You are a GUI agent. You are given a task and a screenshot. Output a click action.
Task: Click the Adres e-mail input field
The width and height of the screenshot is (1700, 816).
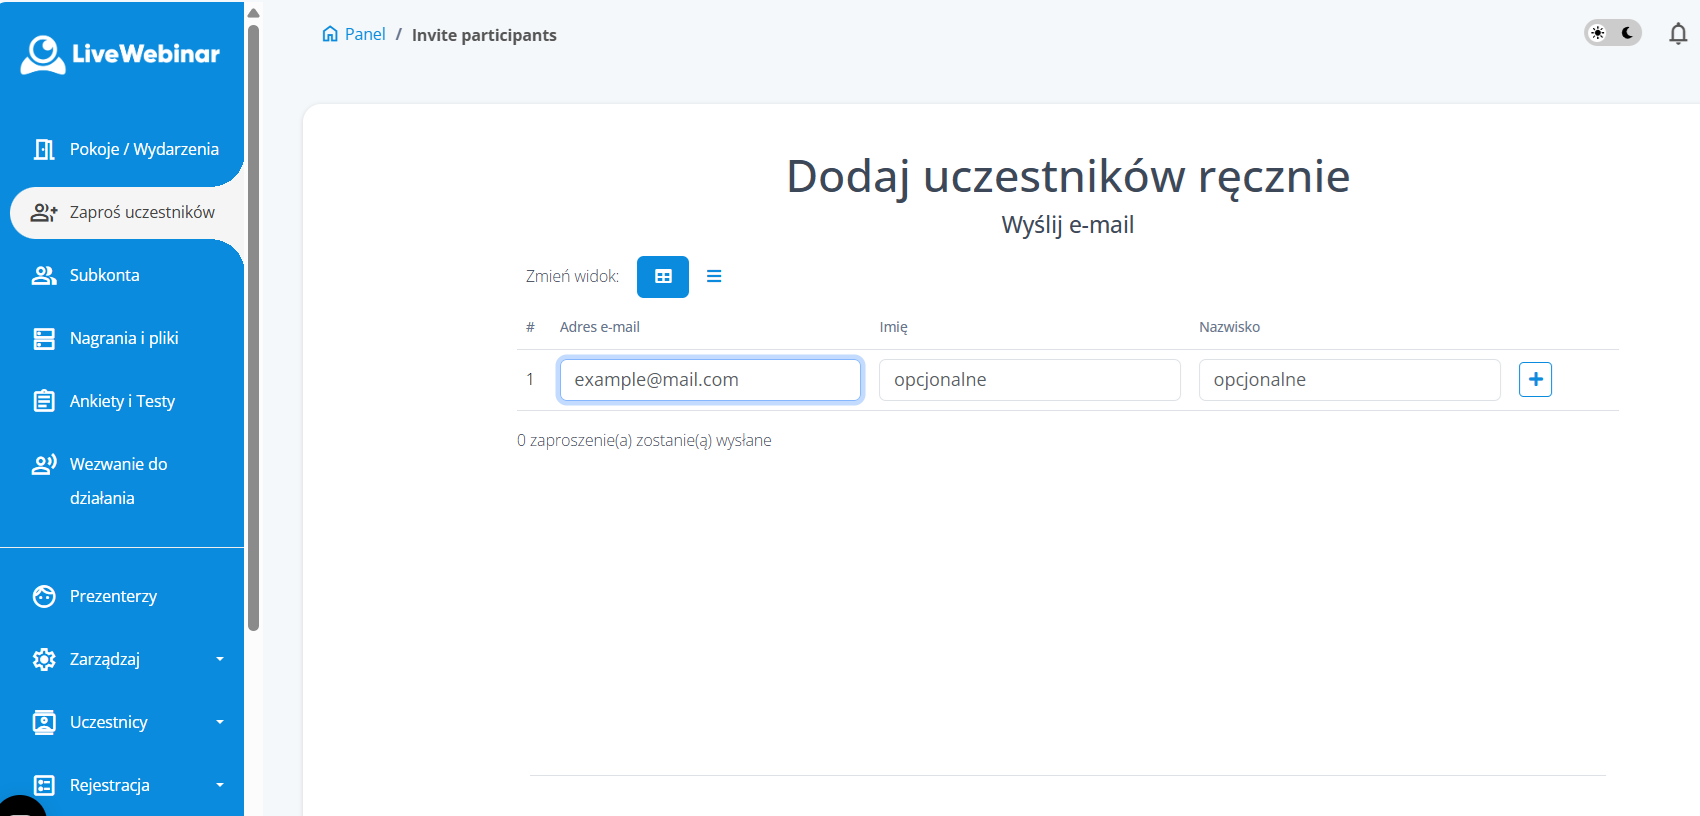click(x=710, y=380)
